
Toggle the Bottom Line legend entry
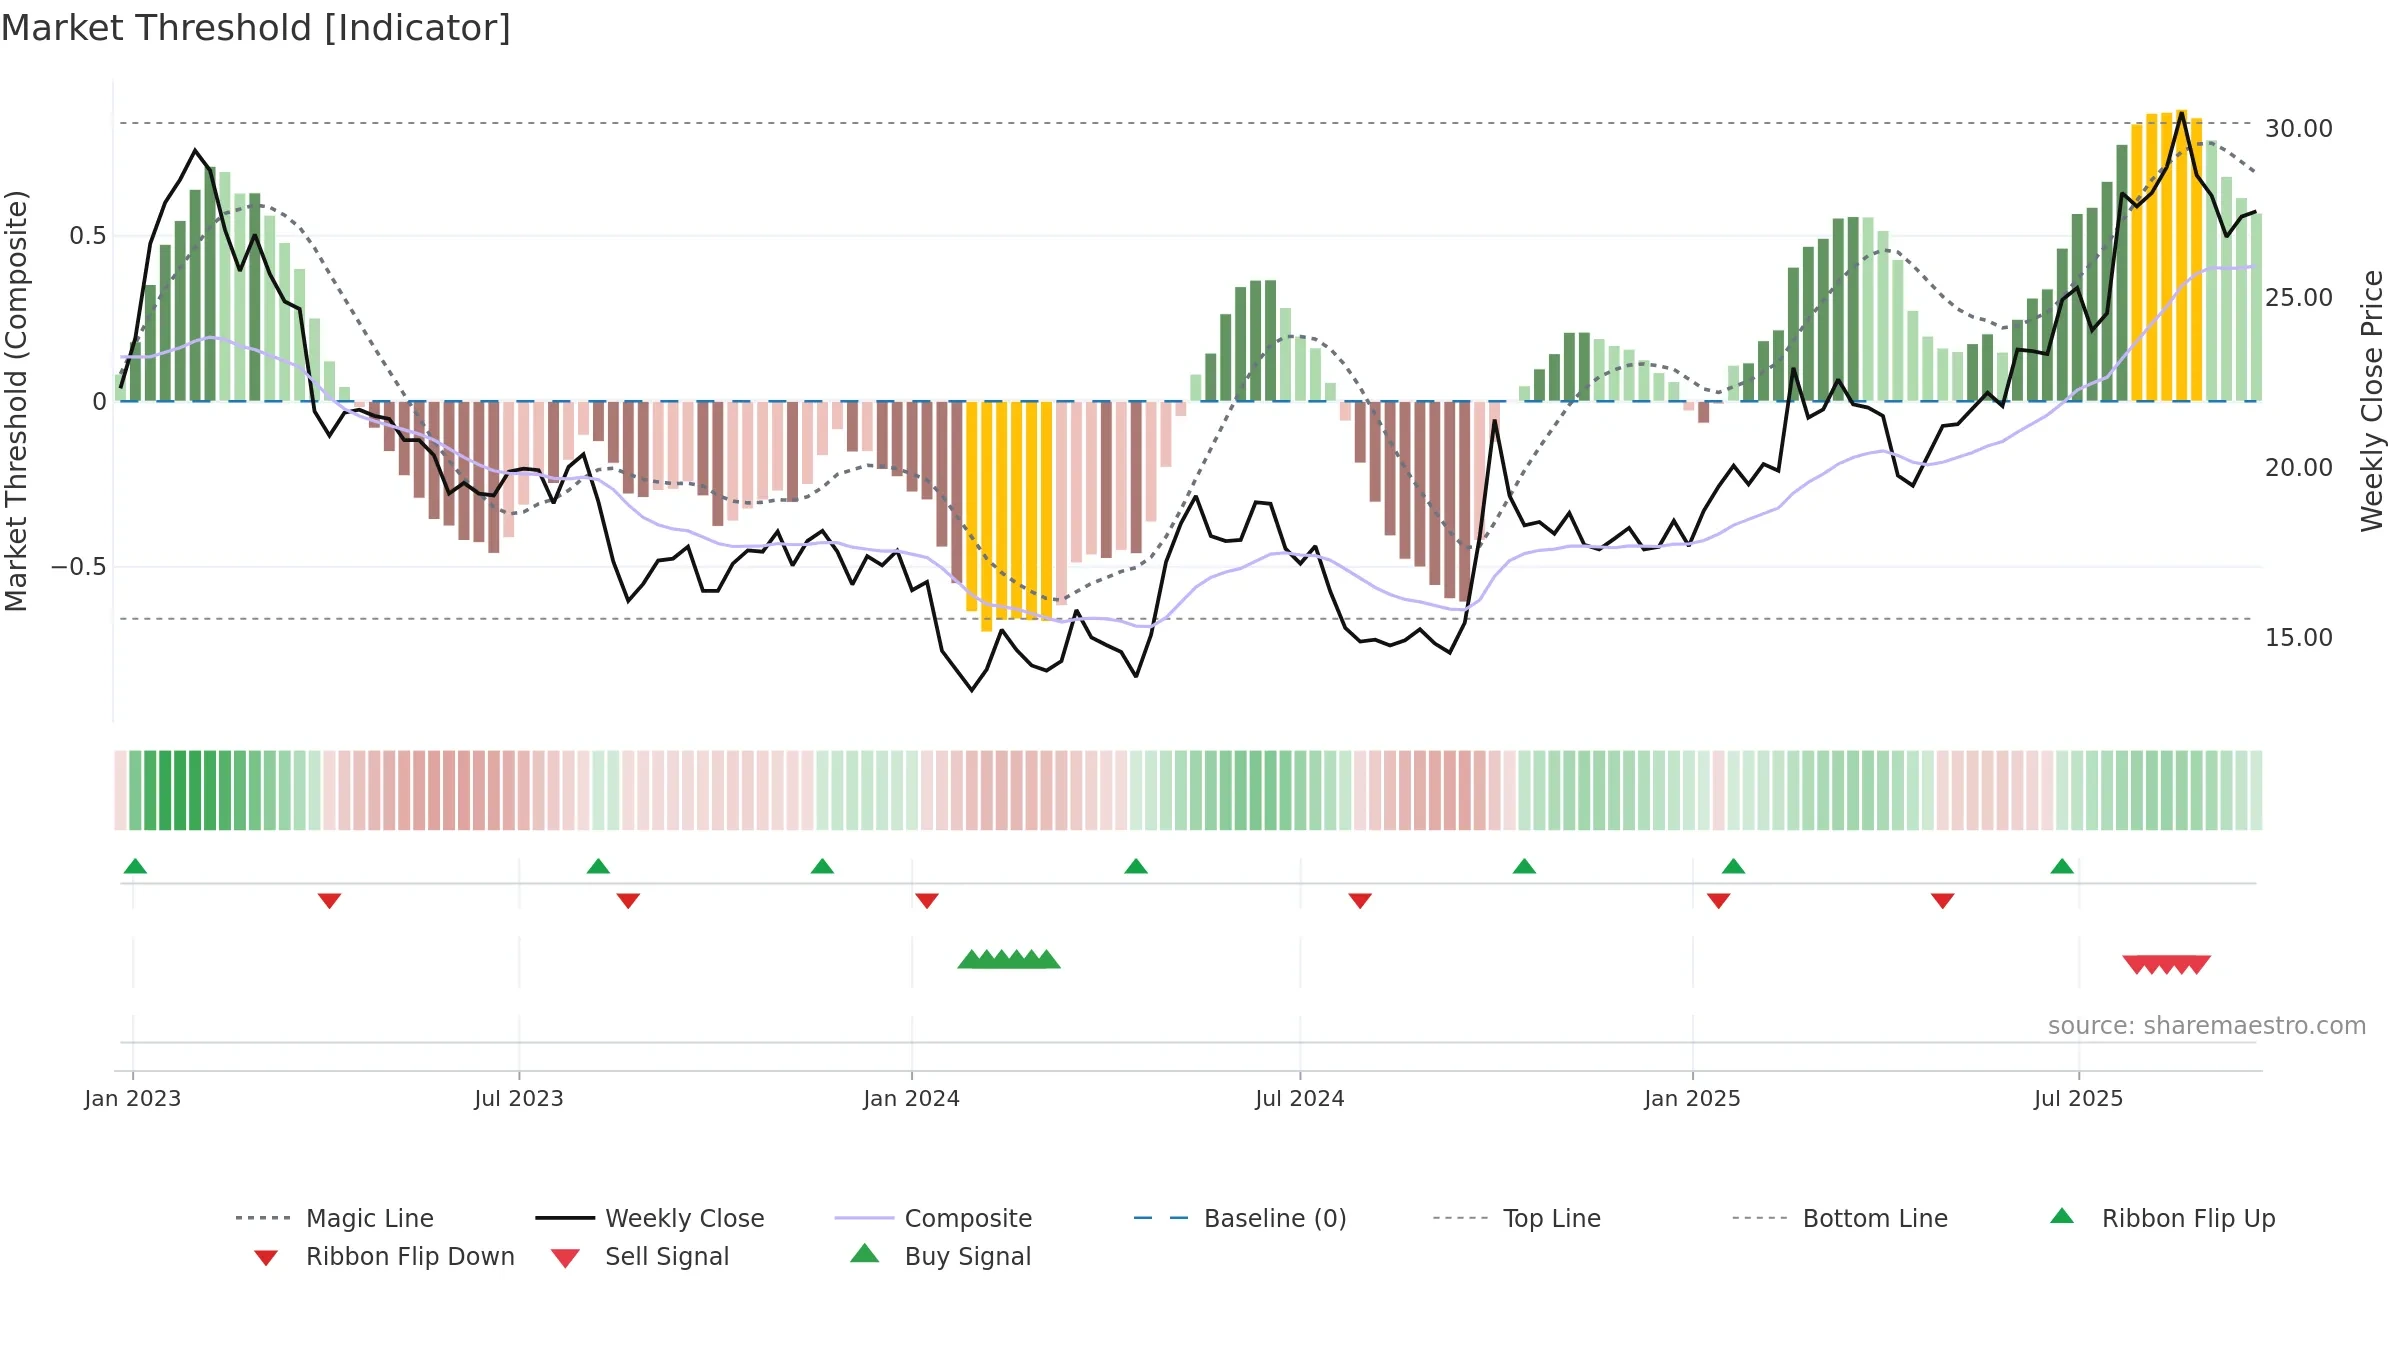(1840, 1218)
